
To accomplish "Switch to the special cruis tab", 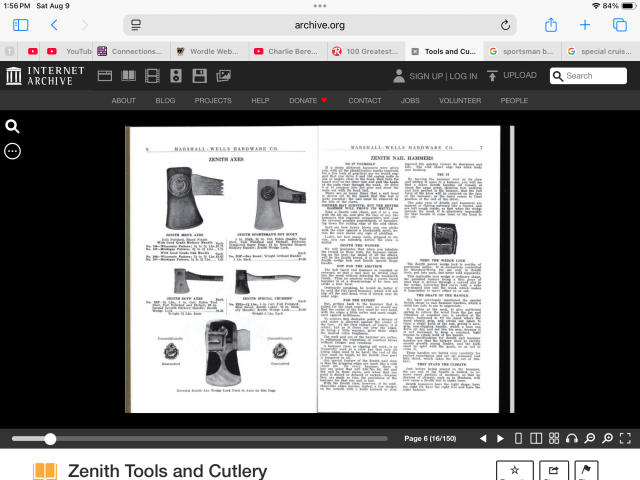I will click(601, 51).
